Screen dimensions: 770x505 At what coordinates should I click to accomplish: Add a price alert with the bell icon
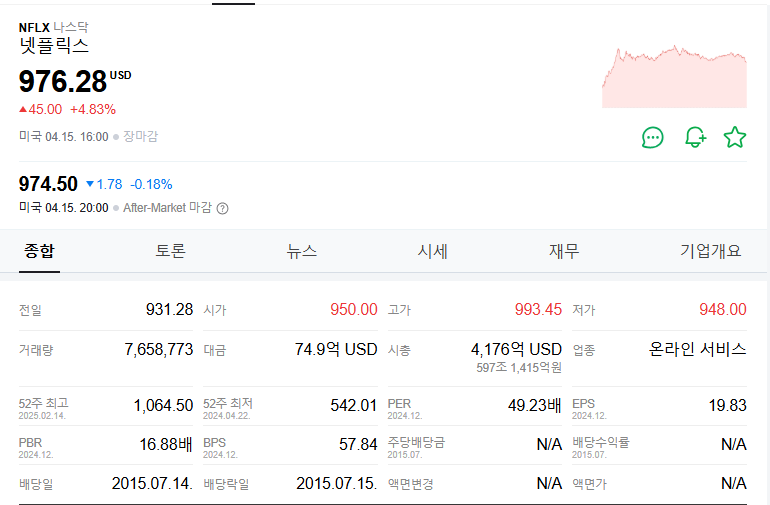pos(695,137)
